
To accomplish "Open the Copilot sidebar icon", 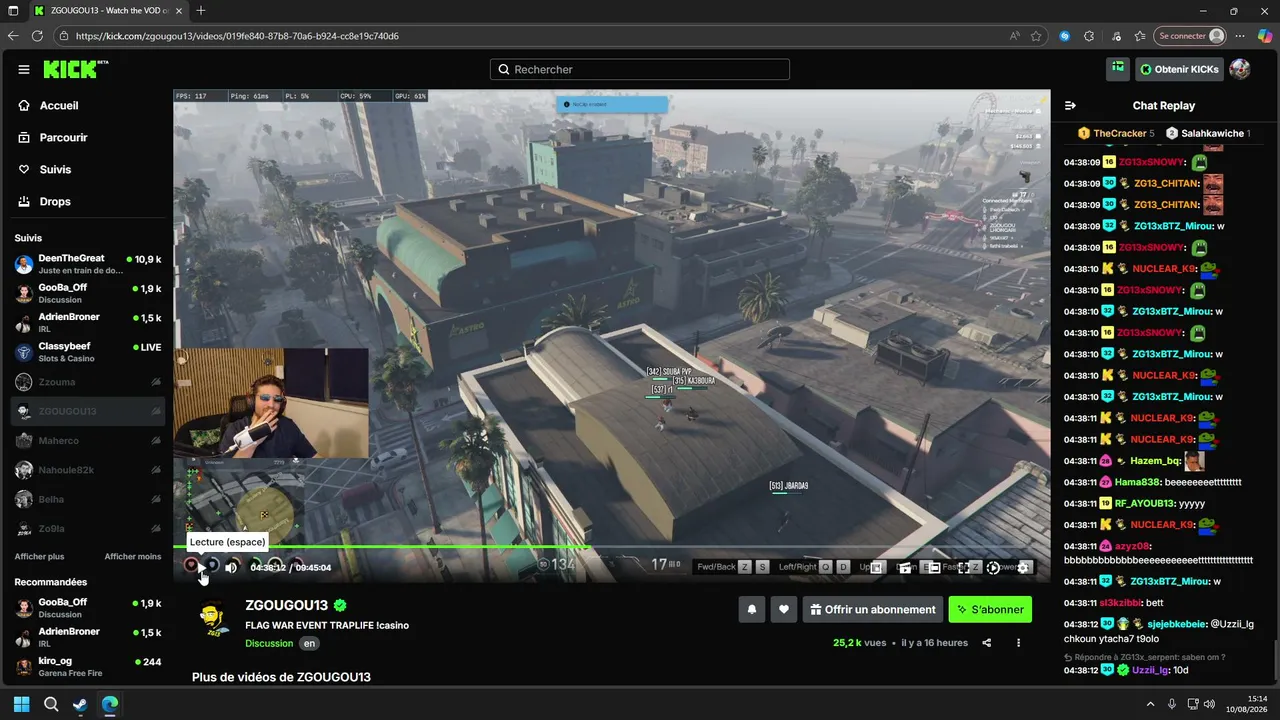I will (x=1266, y=36).
